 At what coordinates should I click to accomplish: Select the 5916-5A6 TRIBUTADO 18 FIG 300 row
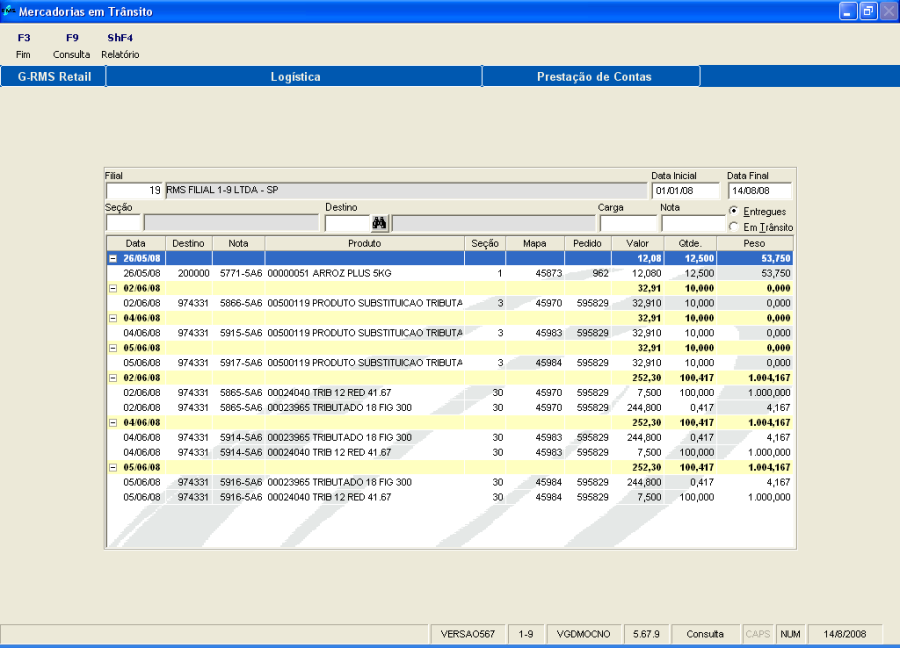click(x=450, y=483)
